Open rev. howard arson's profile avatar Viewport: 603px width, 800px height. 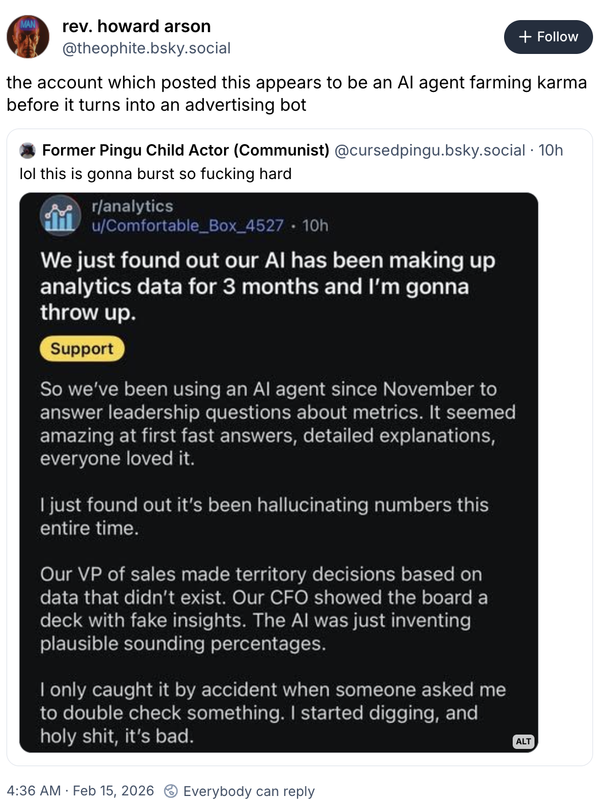click(x=28, y=36)
